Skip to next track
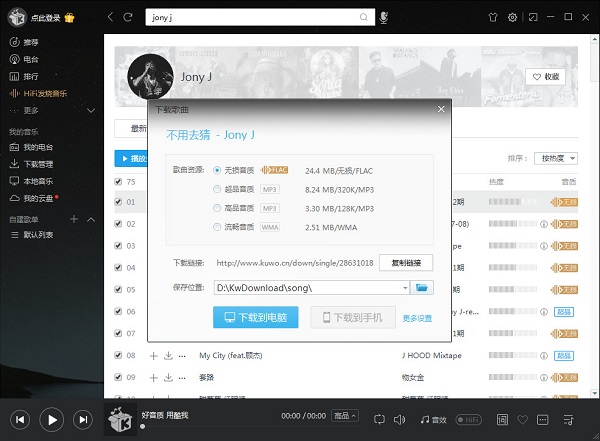This screenshot has width=600, height=441. (83, 419)
